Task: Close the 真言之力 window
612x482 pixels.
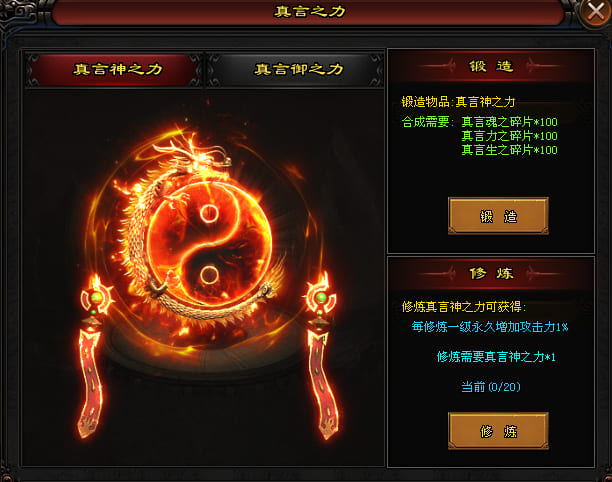Action: coord(595,12)
